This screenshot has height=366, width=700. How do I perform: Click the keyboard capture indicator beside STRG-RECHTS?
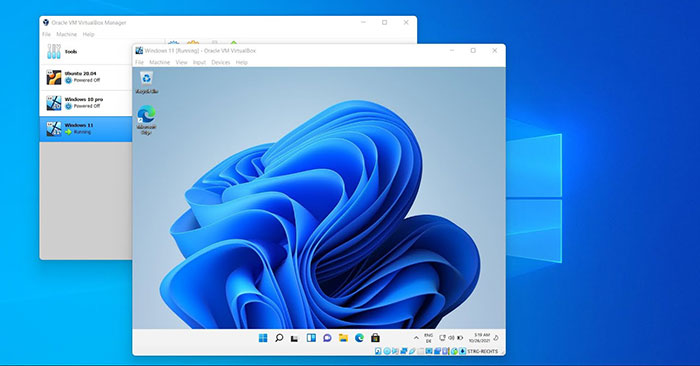(462, 351)
